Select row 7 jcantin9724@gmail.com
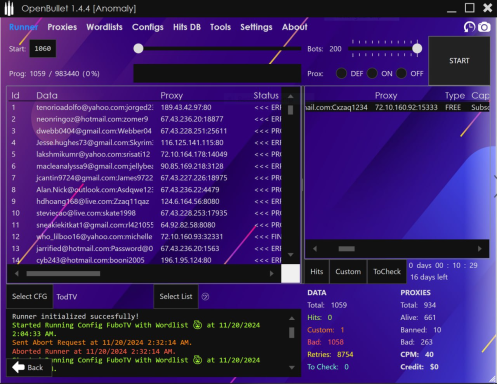 point(144,178)
